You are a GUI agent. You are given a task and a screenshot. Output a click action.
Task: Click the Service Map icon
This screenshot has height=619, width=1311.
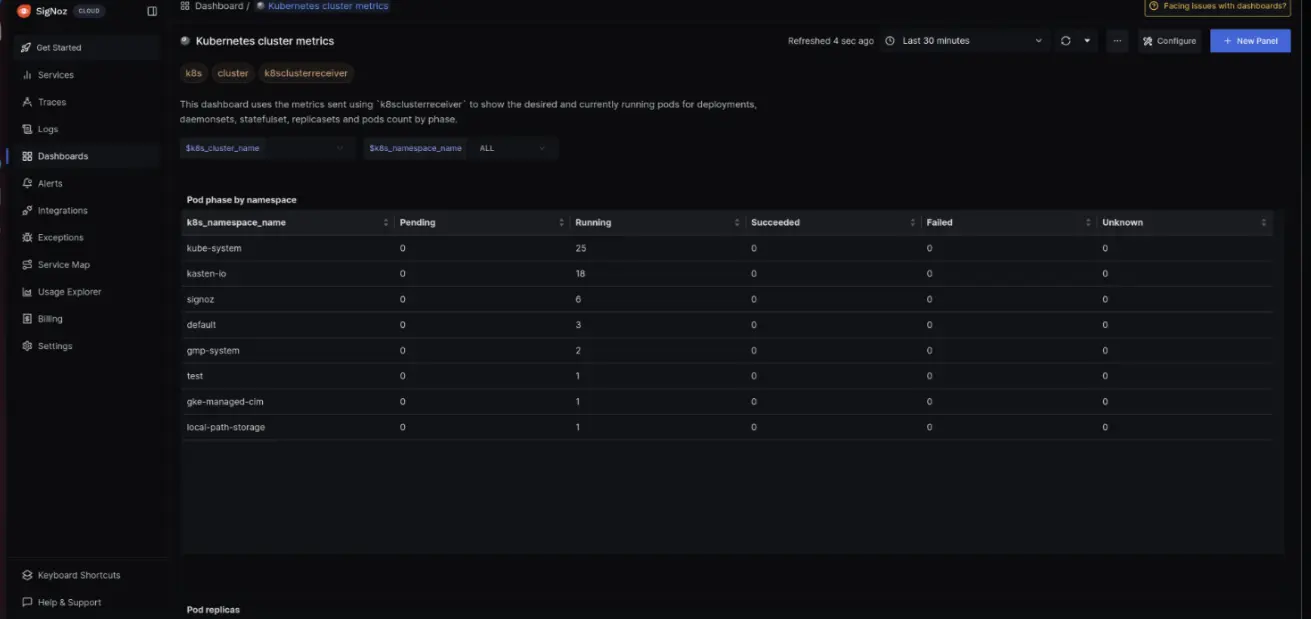[27, 264]
